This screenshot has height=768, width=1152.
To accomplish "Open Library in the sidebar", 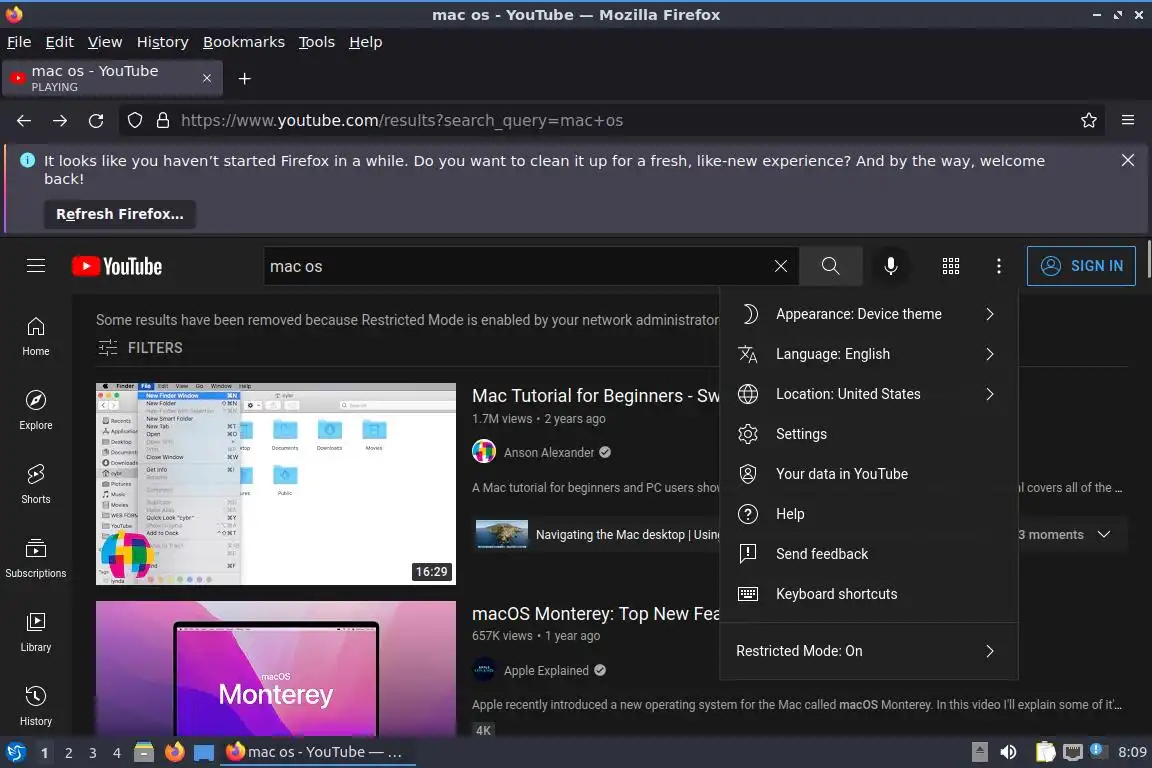I will (35, 632).
